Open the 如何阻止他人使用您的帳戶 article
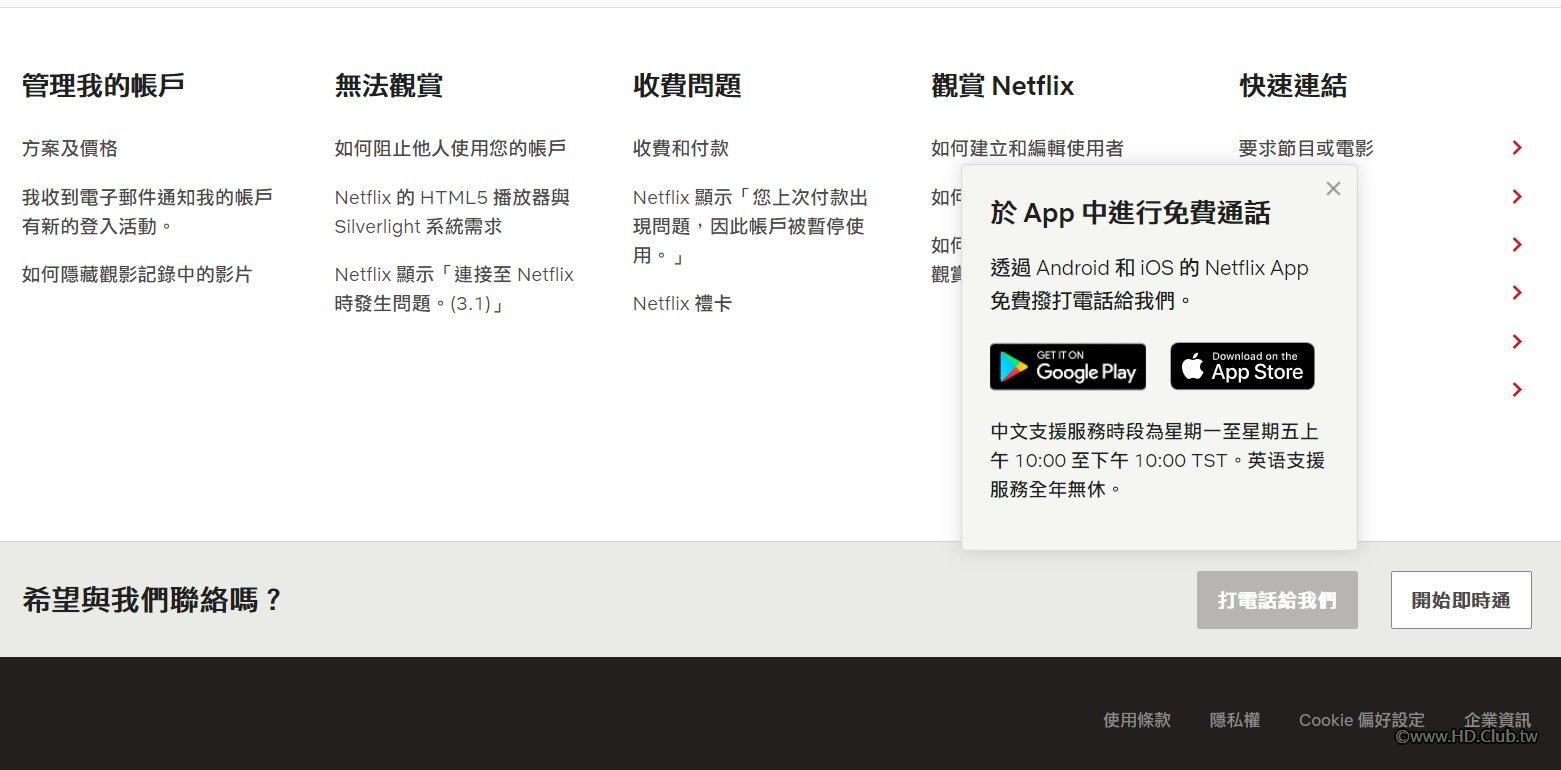 (x=451, y=148)
